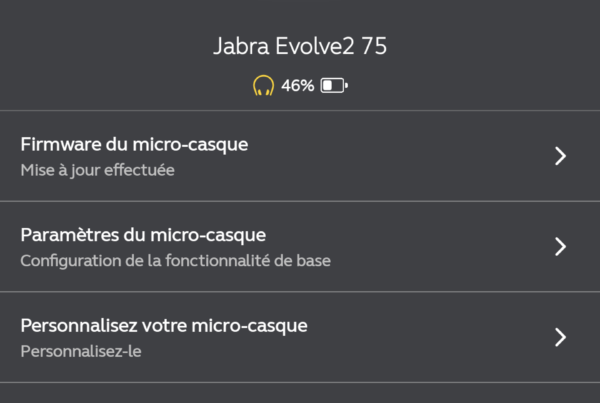Open Paramètres du micro-casque
600x403 pixels.
(x=300, y=246)
